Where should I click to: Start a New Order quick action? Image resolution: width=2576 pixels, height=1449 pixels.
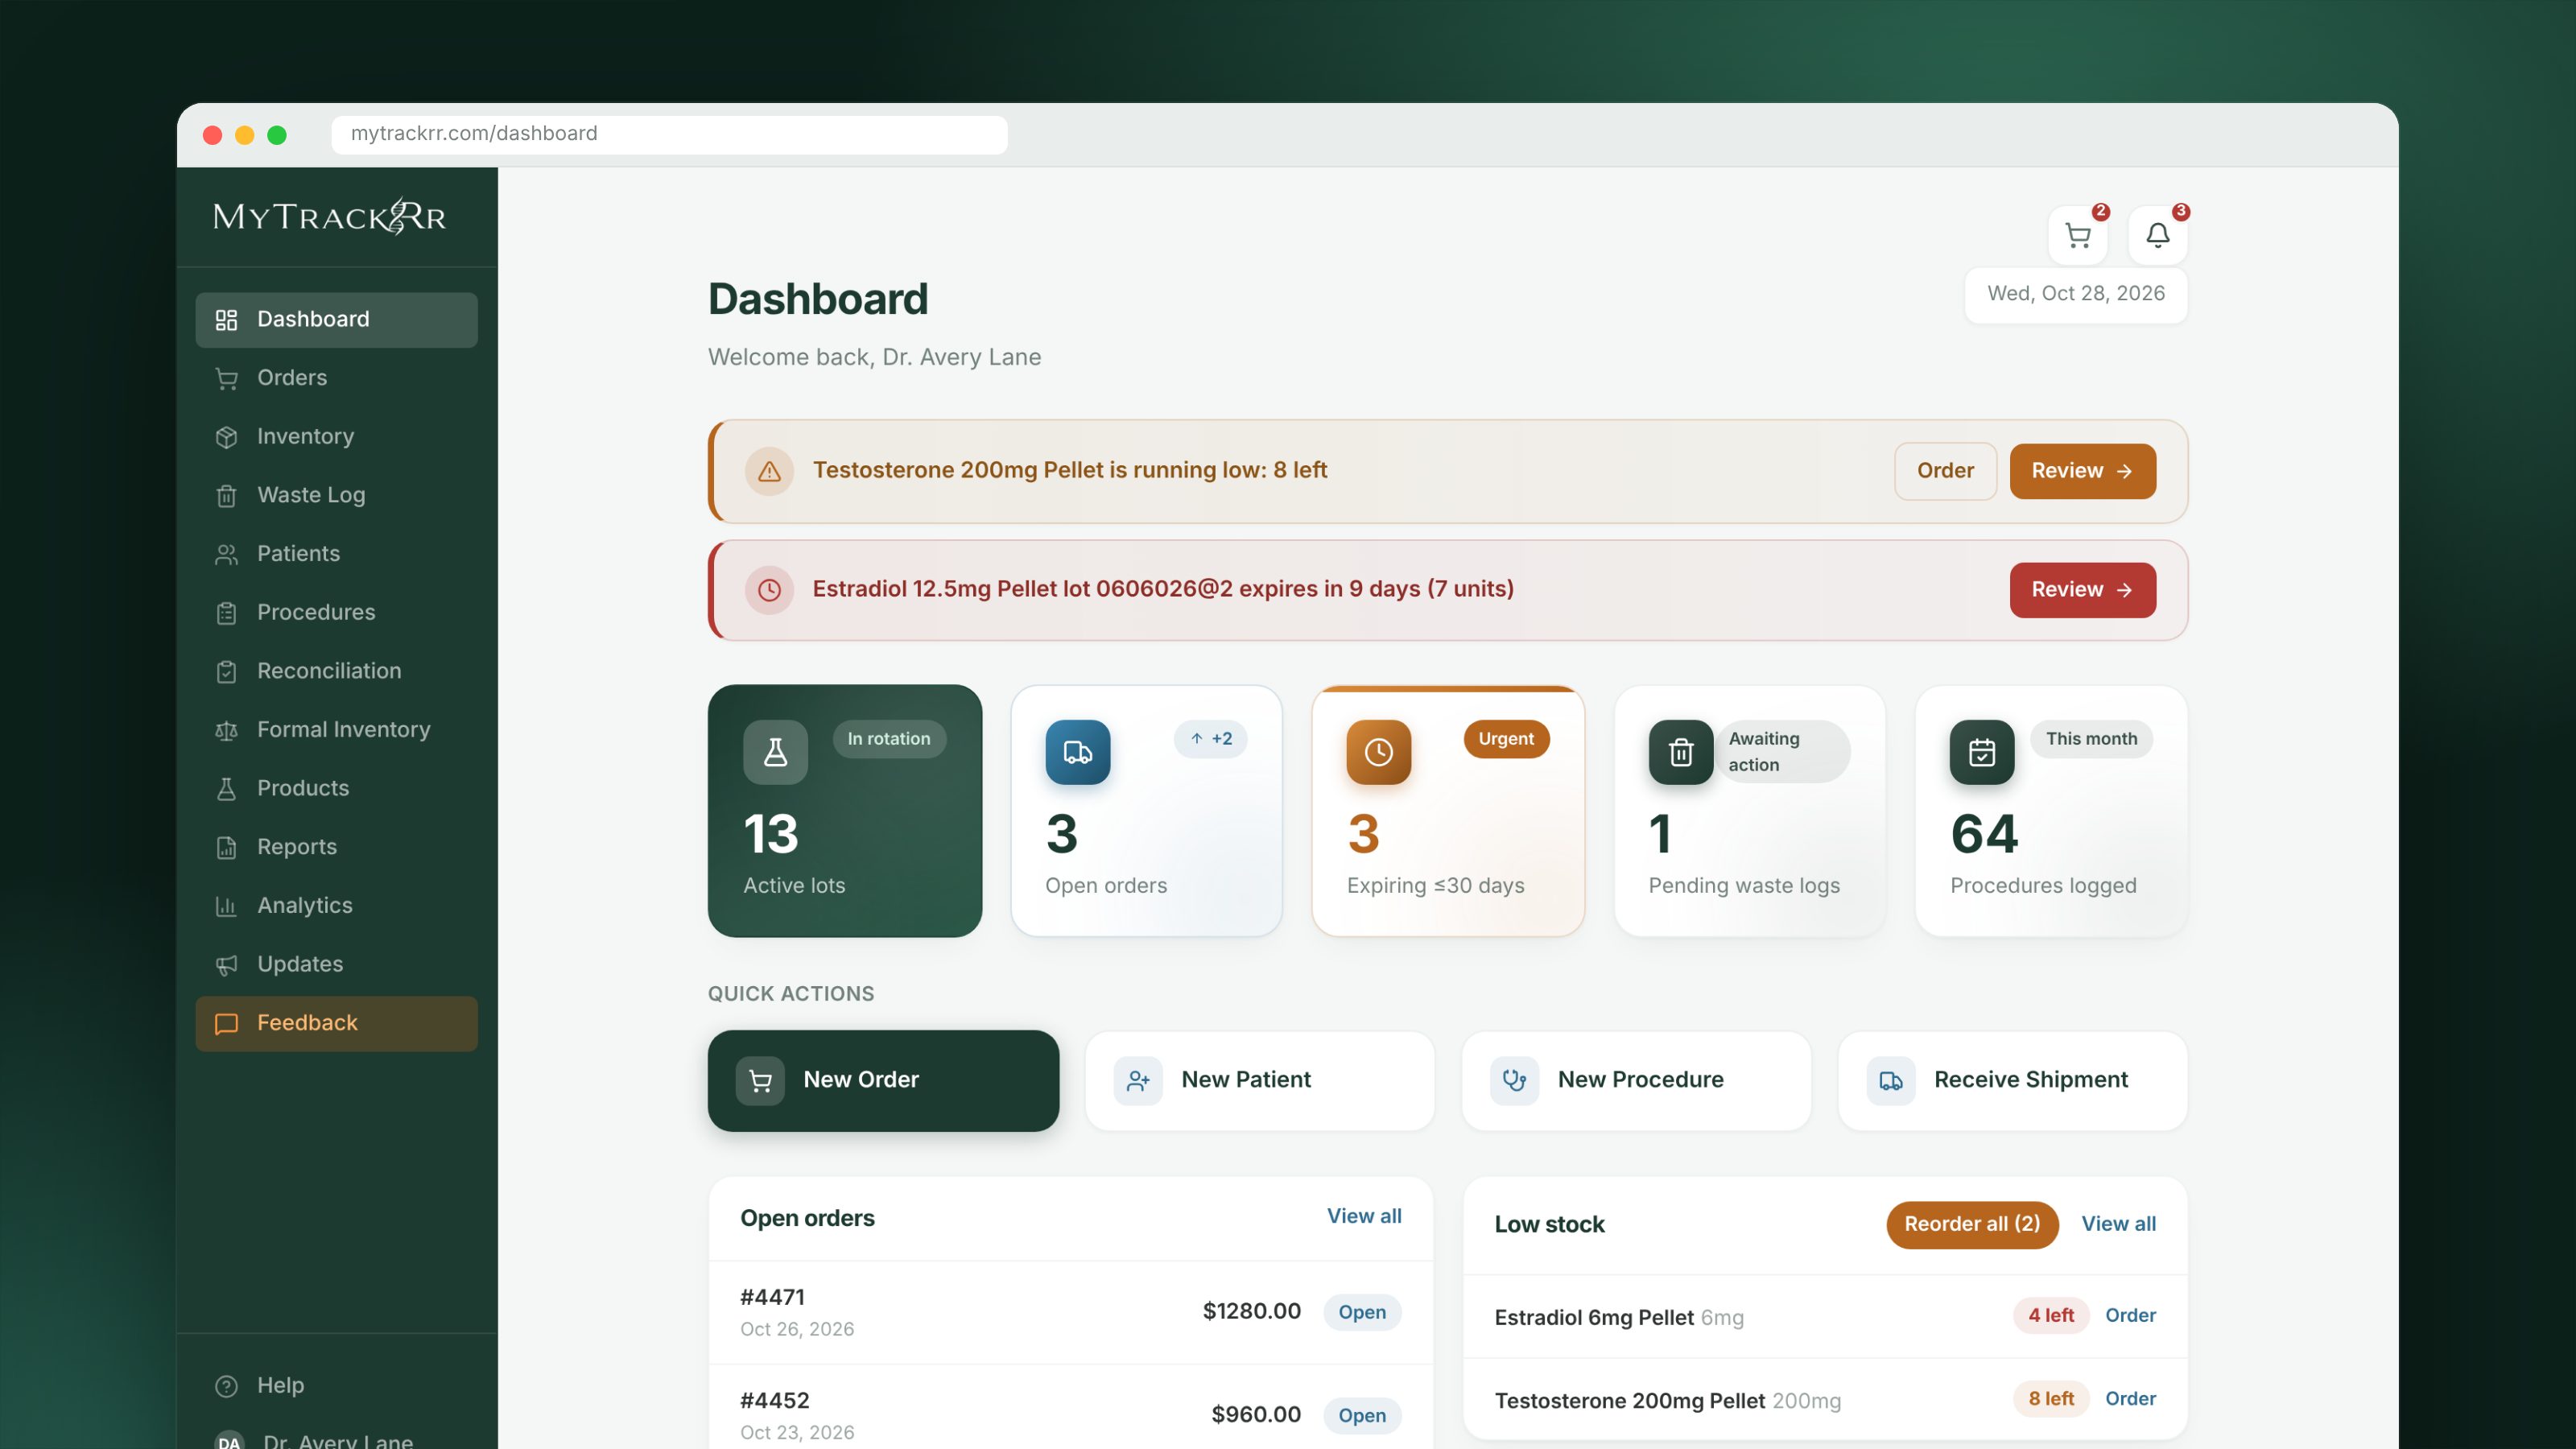click(x=883, y=1081)
